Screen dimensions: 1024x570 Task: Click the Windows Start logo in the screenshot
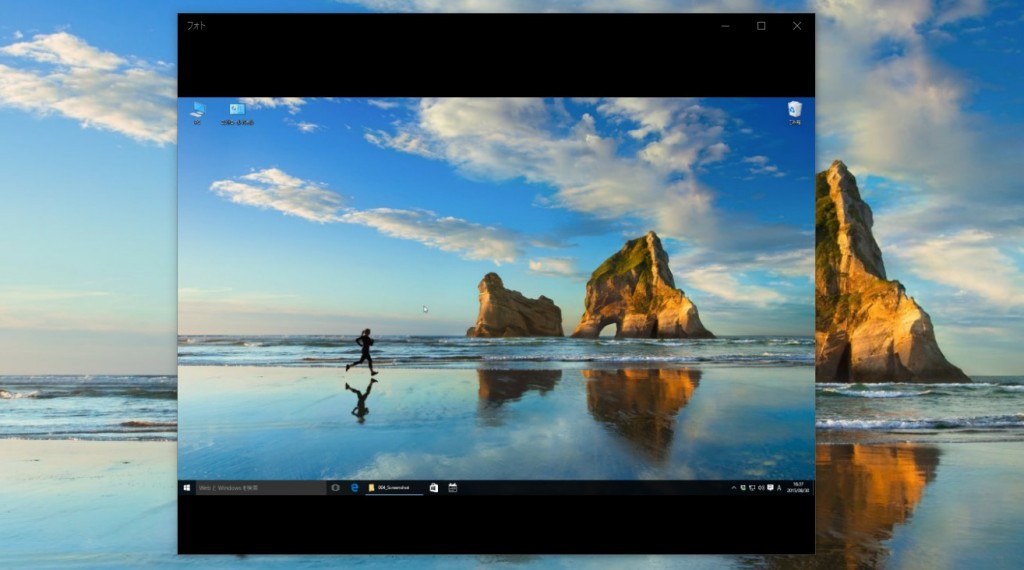click(187, 488)
